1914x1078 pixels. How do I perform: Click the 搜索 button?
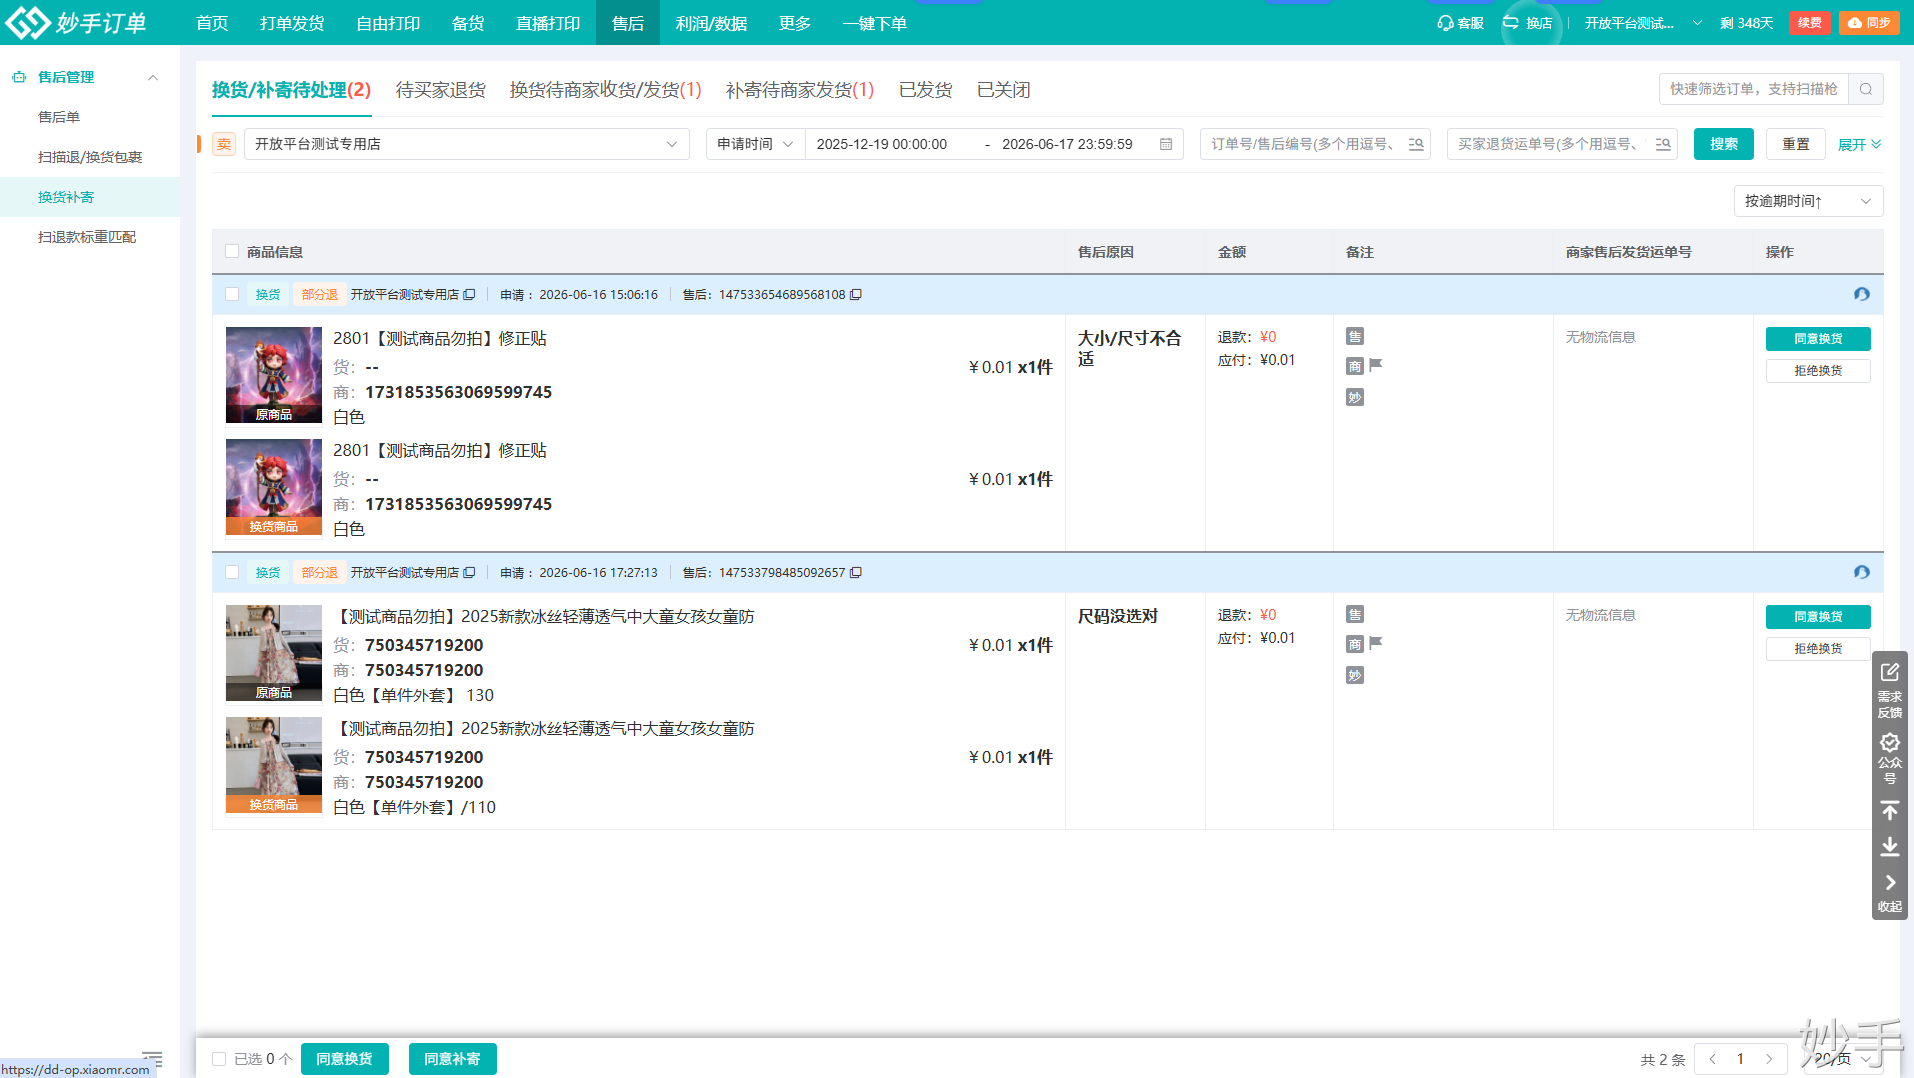pyautogui.click(x=1723, y=144)
